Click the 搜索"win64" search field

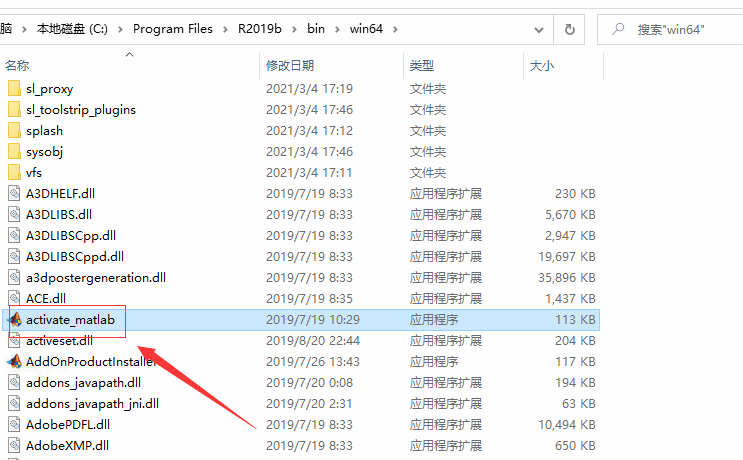point(670,29)
